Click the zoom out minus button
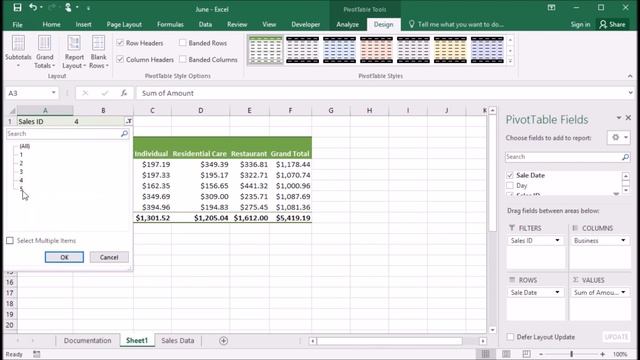640x360 pixels. pos(541,354)
